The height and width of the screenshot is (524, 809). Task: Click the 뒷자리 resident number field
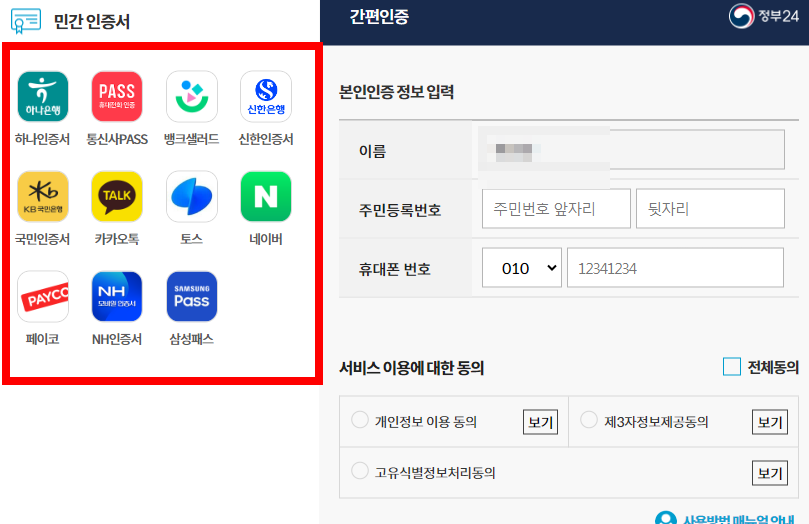(710, 208)
